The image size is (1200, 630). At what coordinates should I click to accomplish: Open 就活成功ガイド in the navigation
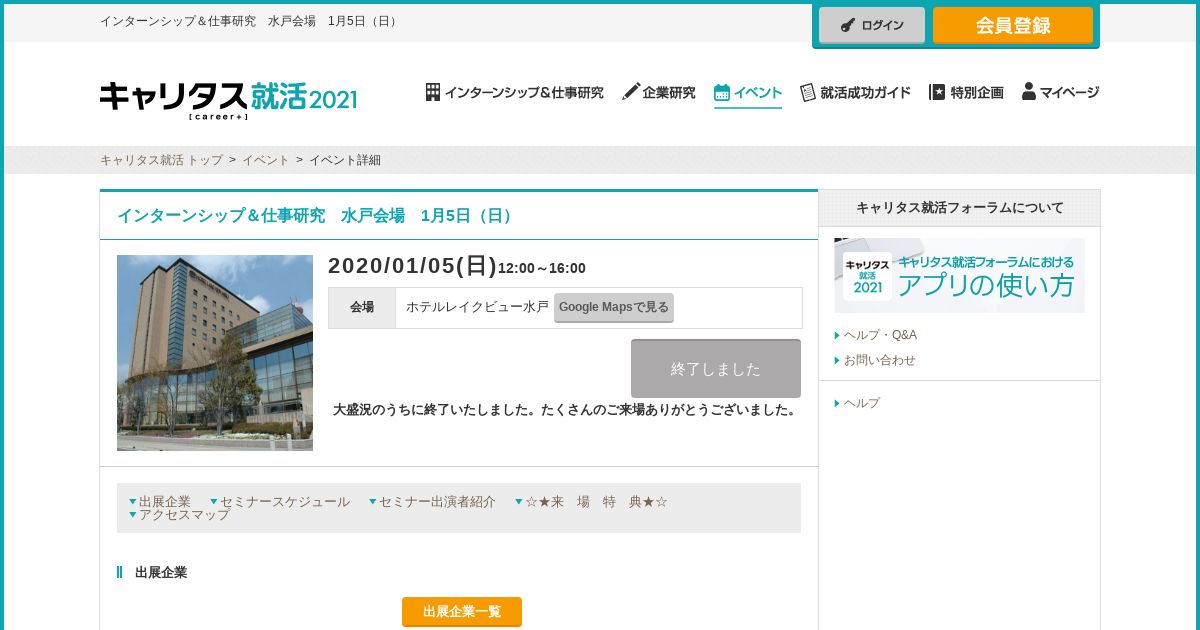point(856,92)
